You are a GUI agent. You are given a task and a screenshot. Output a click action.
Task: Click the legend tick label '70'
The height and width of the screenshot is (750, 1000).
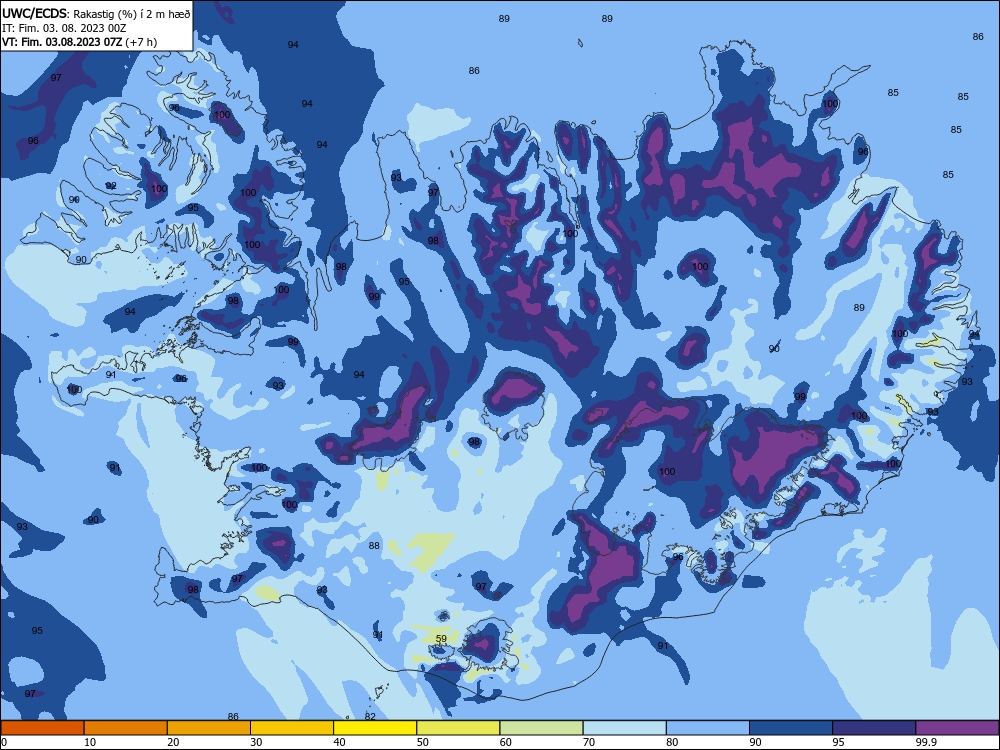click(589, 742)
